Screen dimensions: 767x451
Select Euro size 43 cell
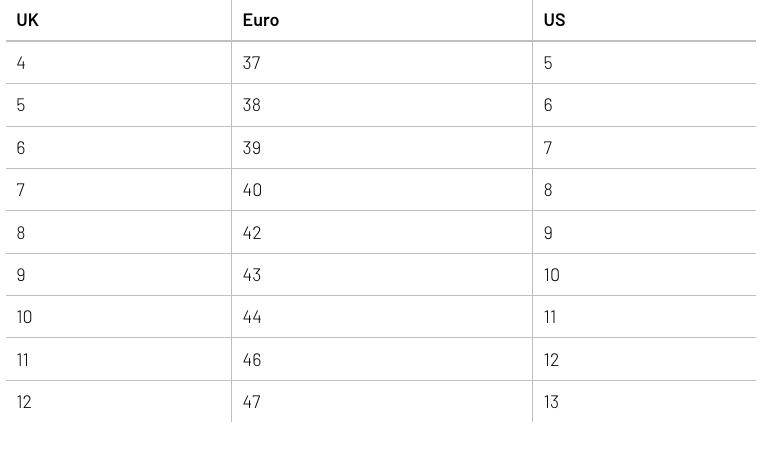pyautogui.click(x=252, y=275)
